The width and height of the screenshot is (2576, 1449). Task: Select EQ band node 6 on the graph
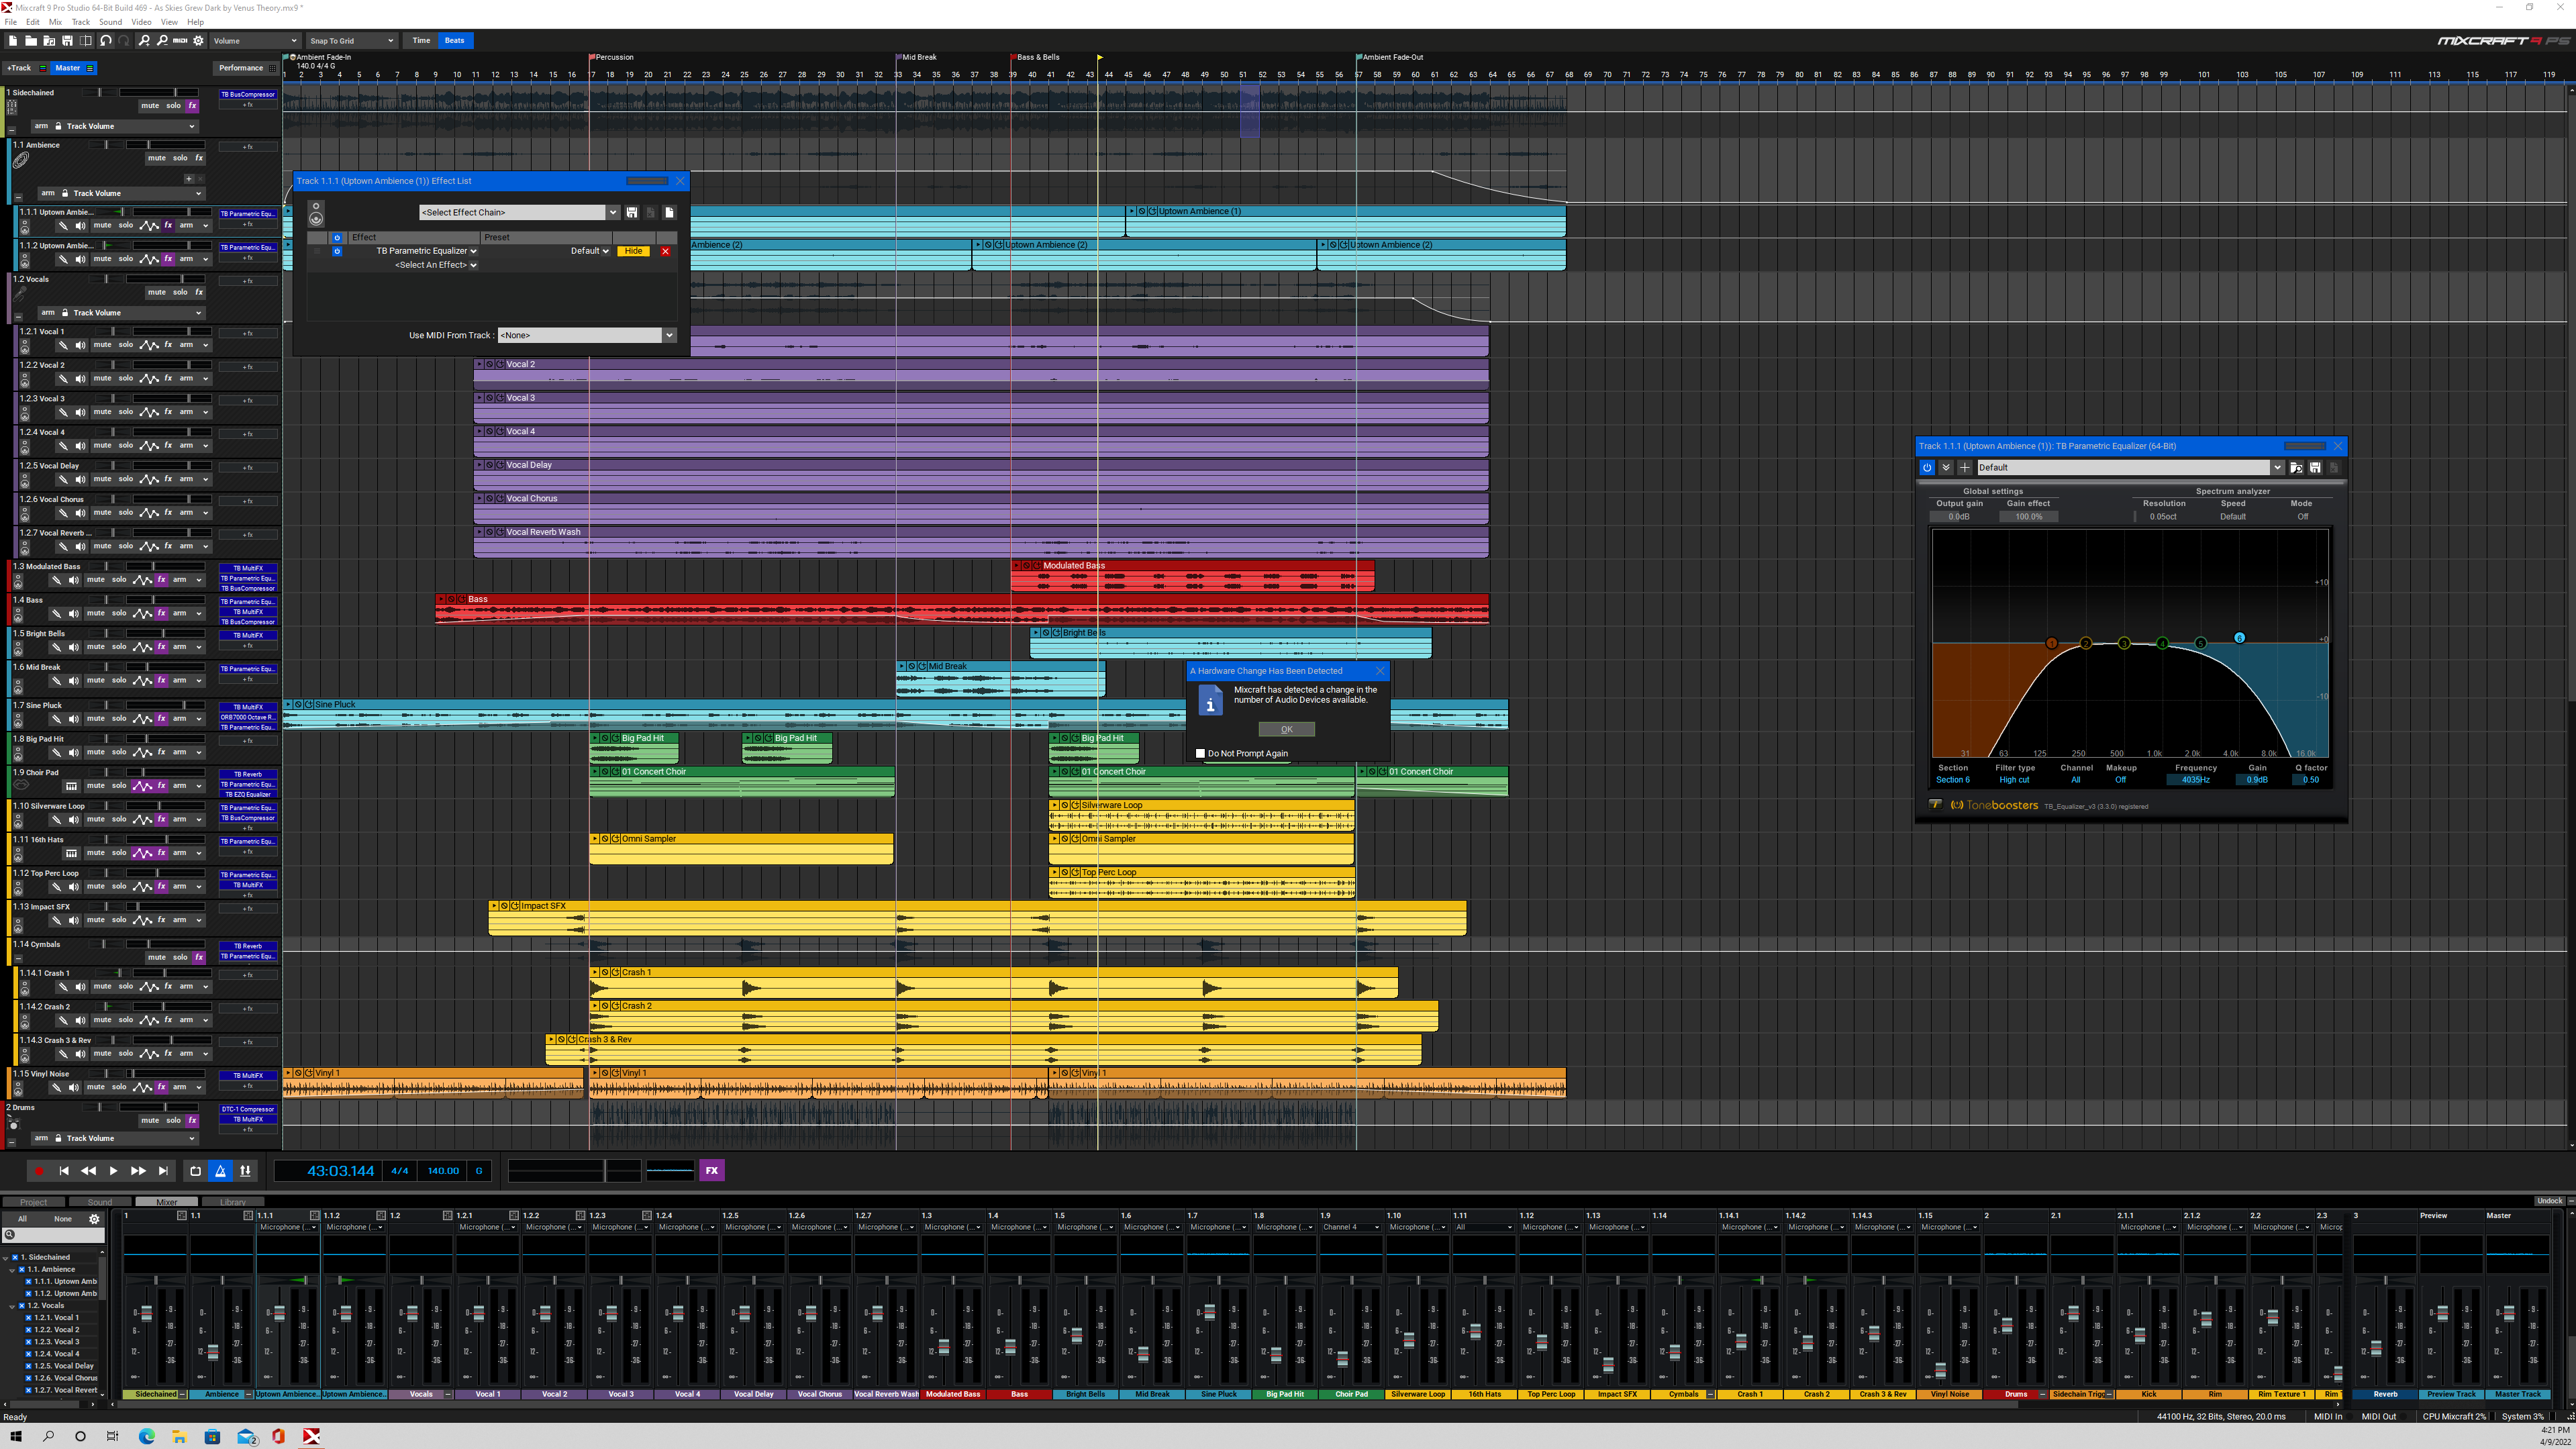(2239, 638)
